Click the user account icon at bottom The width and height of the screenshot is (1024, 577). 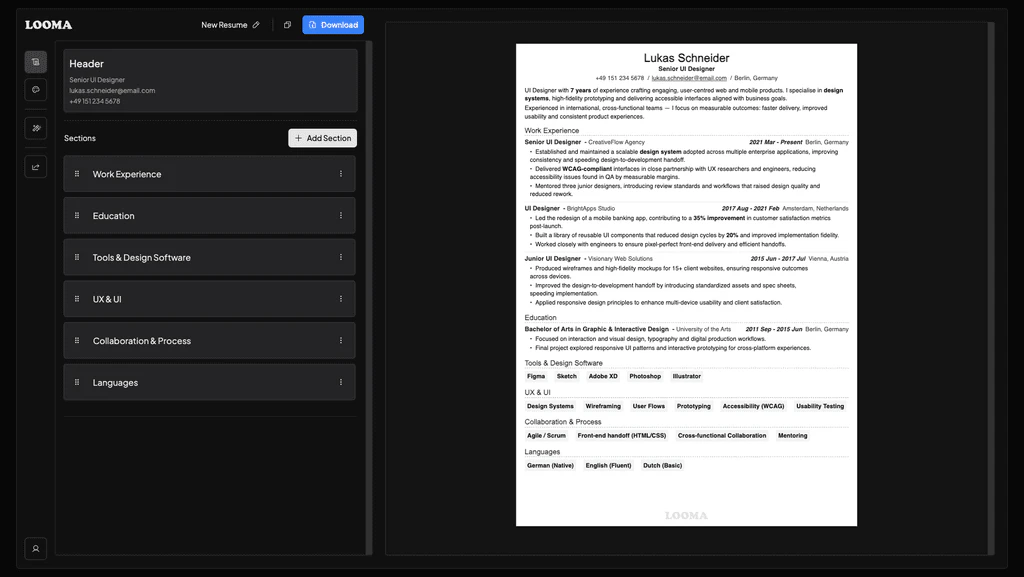35,548
